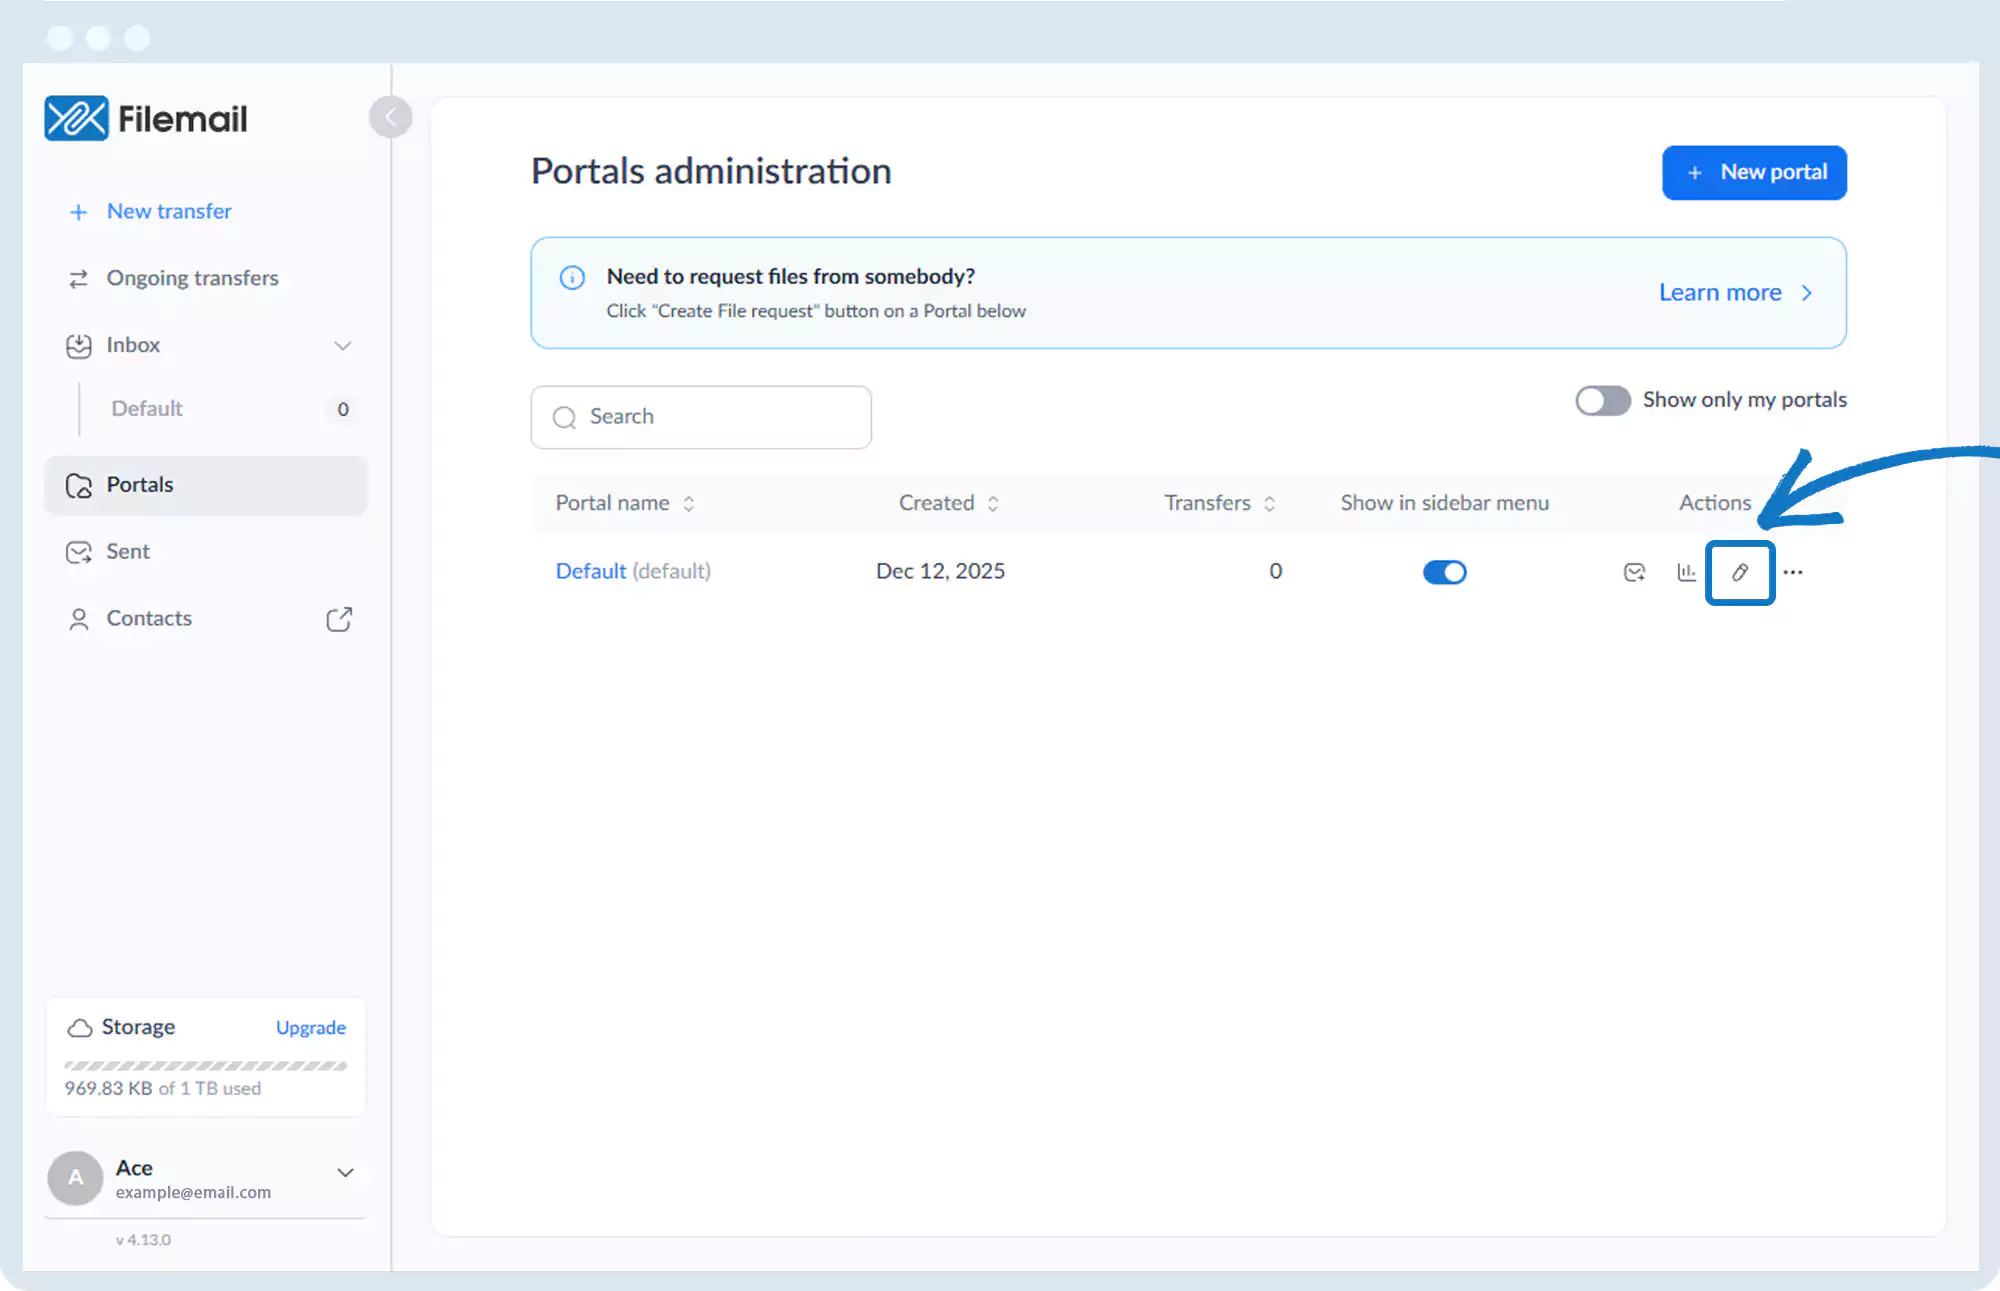The image size is (2000, 1291).
Task: Open the Sent menu item
Action: (x=128, y=552)
